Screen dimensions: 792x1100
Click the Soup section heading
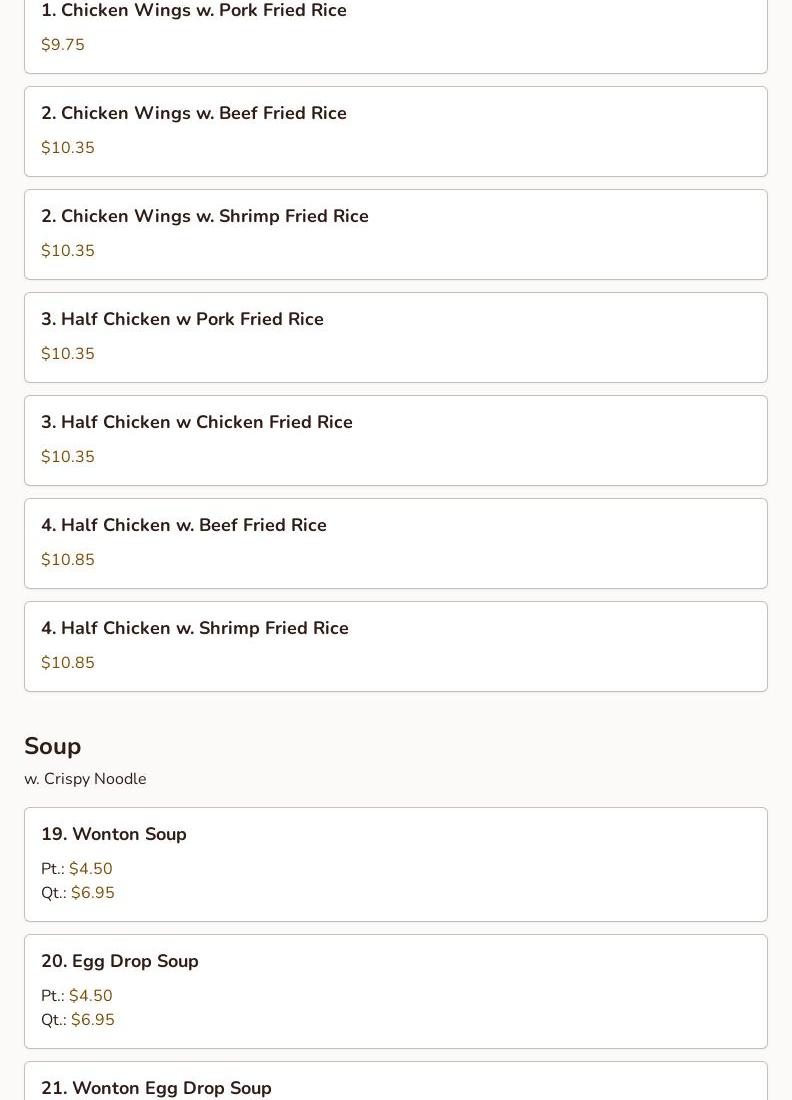(x=53, y=746)
